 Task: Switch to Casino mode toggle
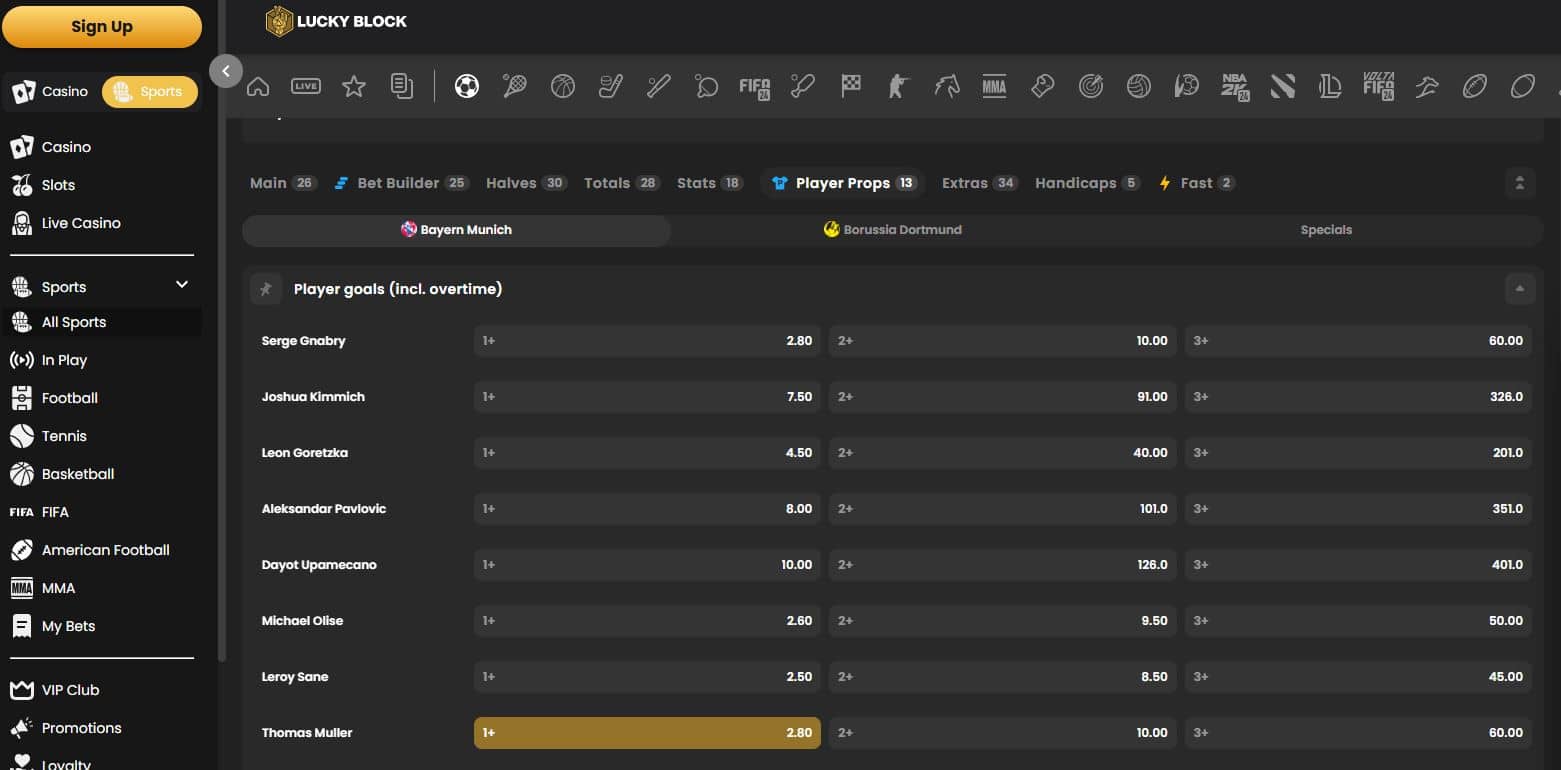pyautogui.click(x=50, y=91)
